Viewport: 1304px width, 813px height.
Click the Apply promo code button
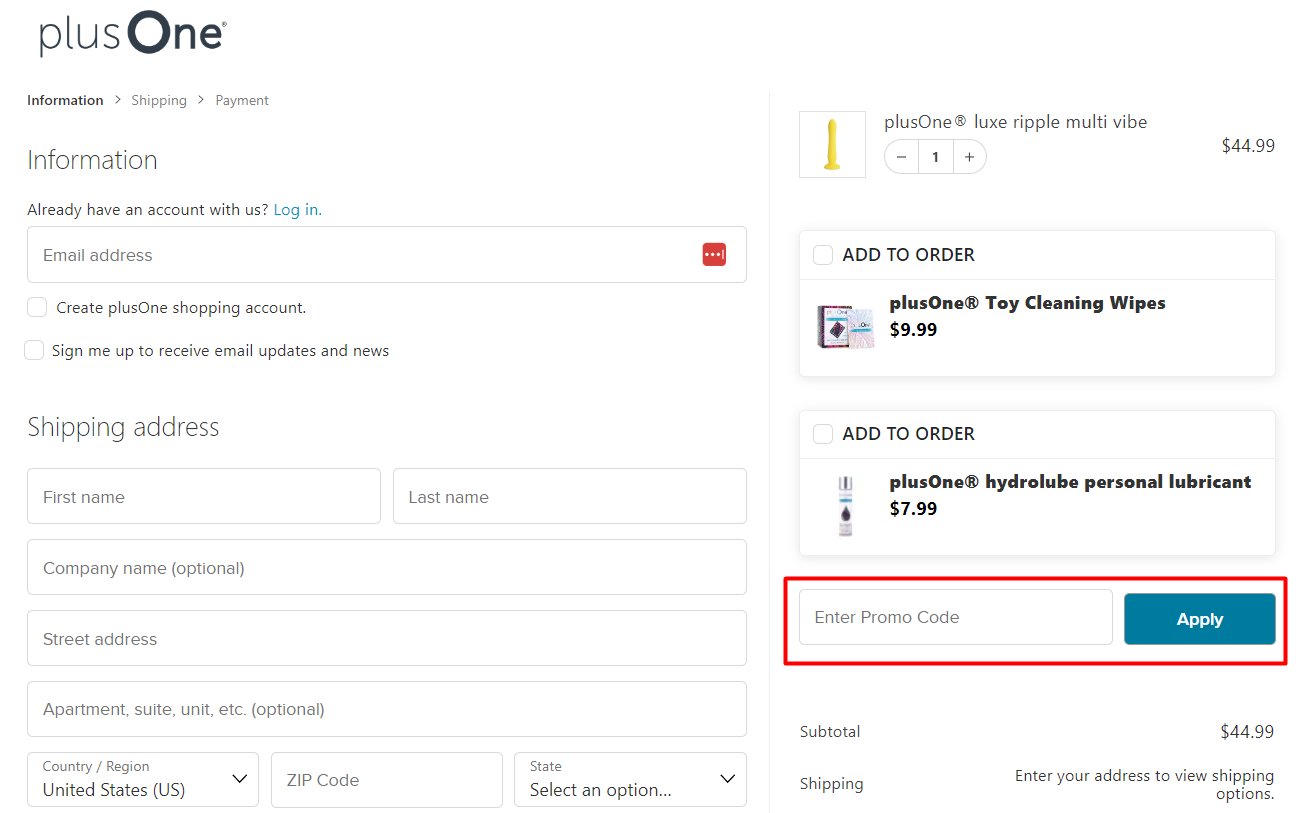(x=1200, y=619)
